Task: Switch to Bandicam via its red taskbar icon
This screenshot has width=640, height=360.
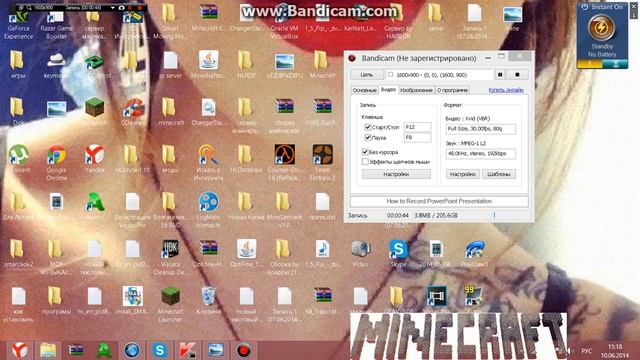Action: pyautogui.click(x=244, y=350)
